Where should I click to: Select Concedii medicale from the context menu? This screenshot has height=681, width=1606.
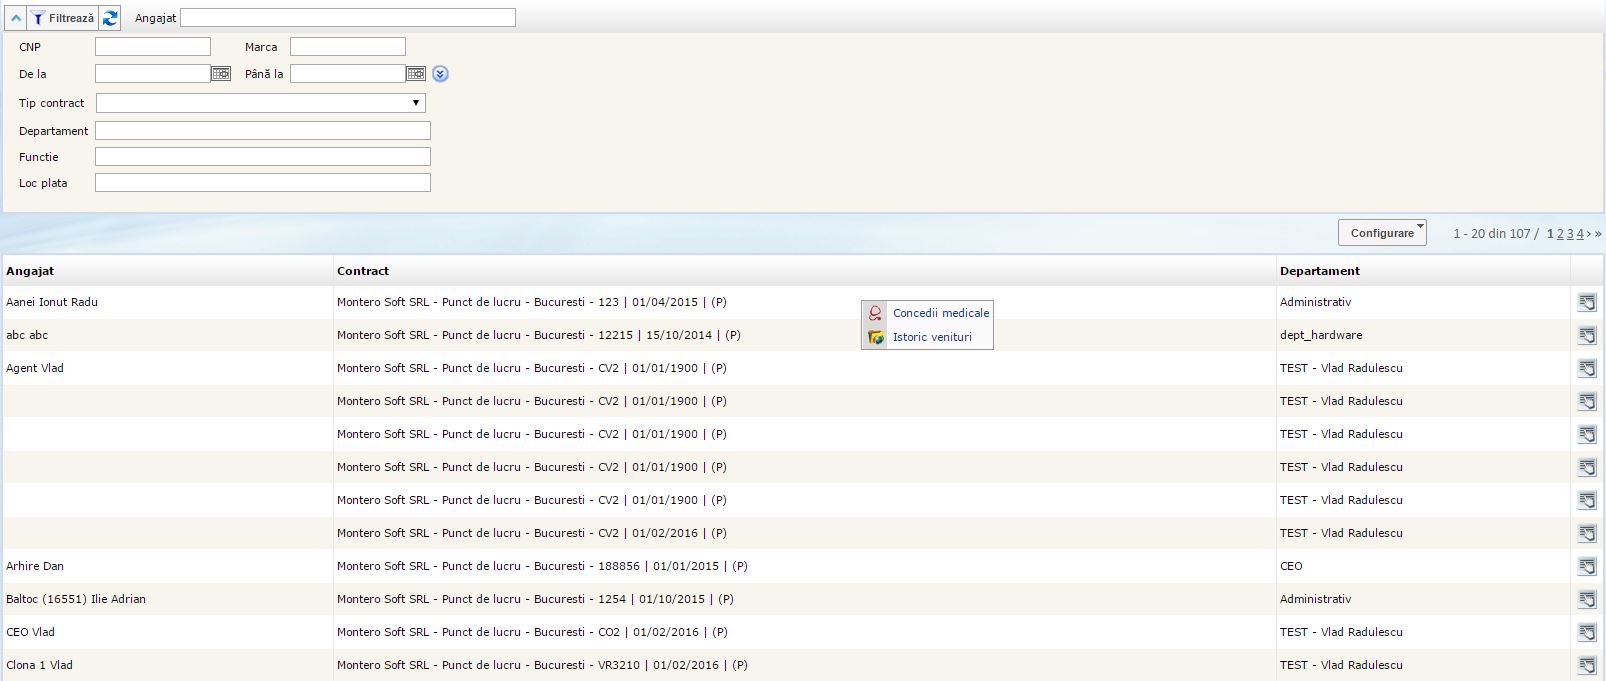click(940, 313)
